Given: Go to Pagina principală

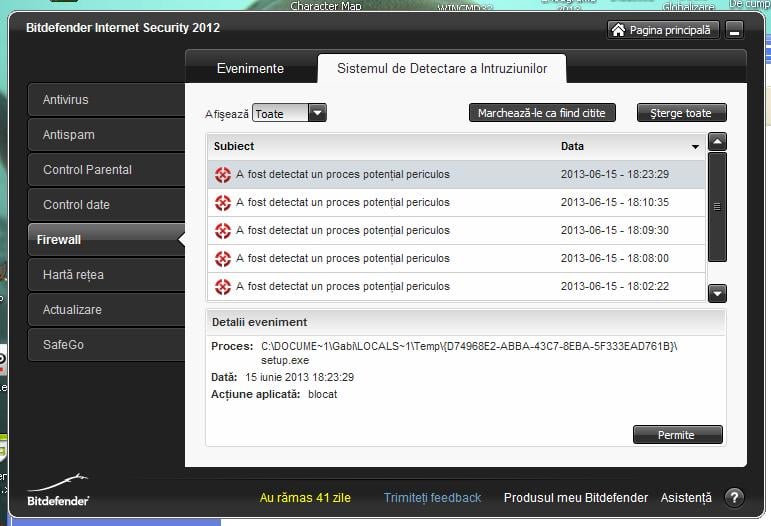Looking at the screenshot, I should point(663,30).
